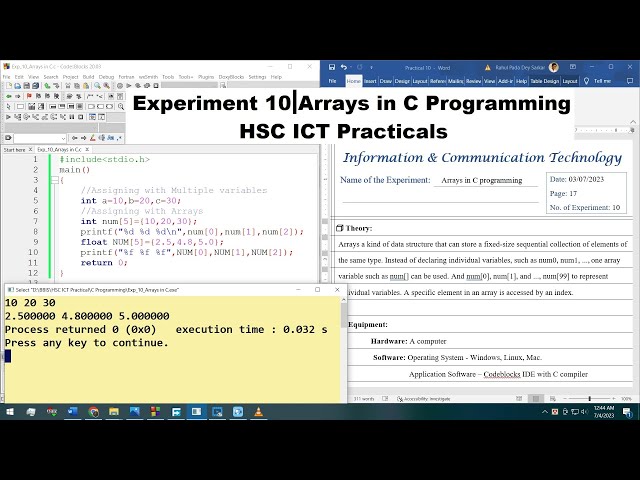
Task: Click Word user profile picture
Action: [554, 67]
